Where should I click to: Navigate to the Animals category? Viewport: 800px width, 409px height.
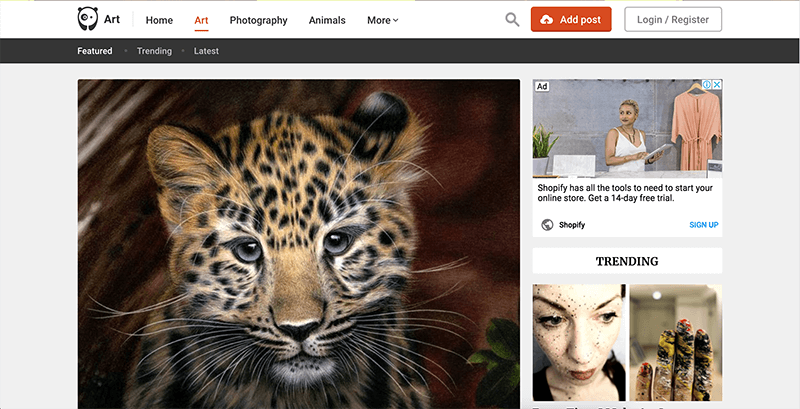click(327, 20)
